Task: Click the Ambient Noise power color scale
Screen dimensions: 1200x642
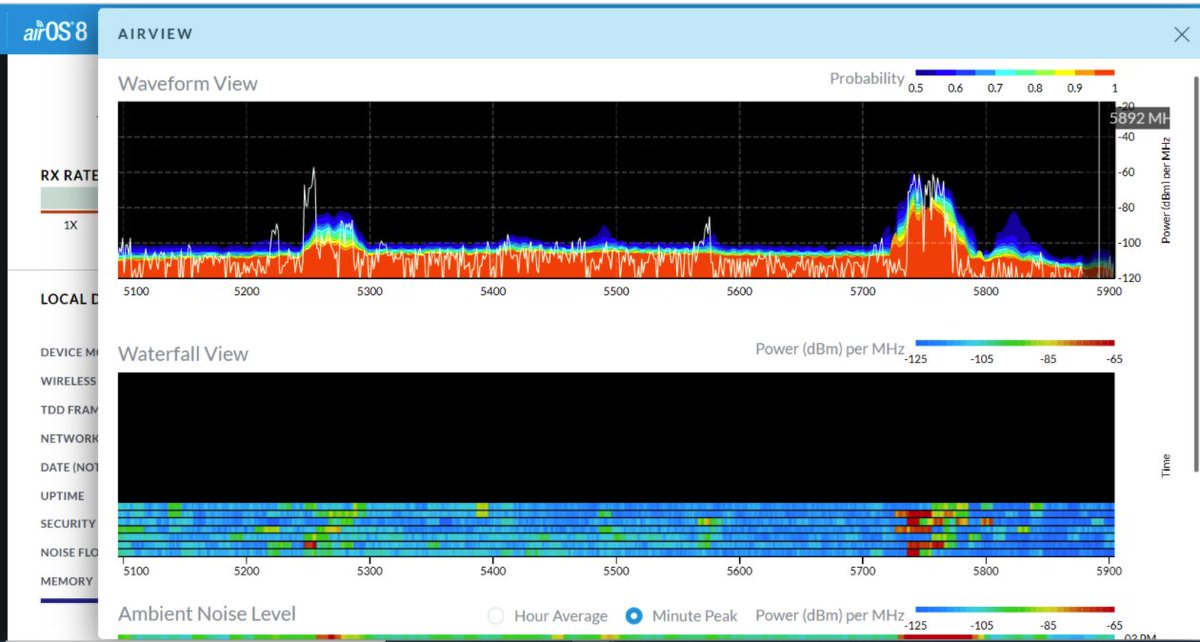Action: pos(1014,608)
